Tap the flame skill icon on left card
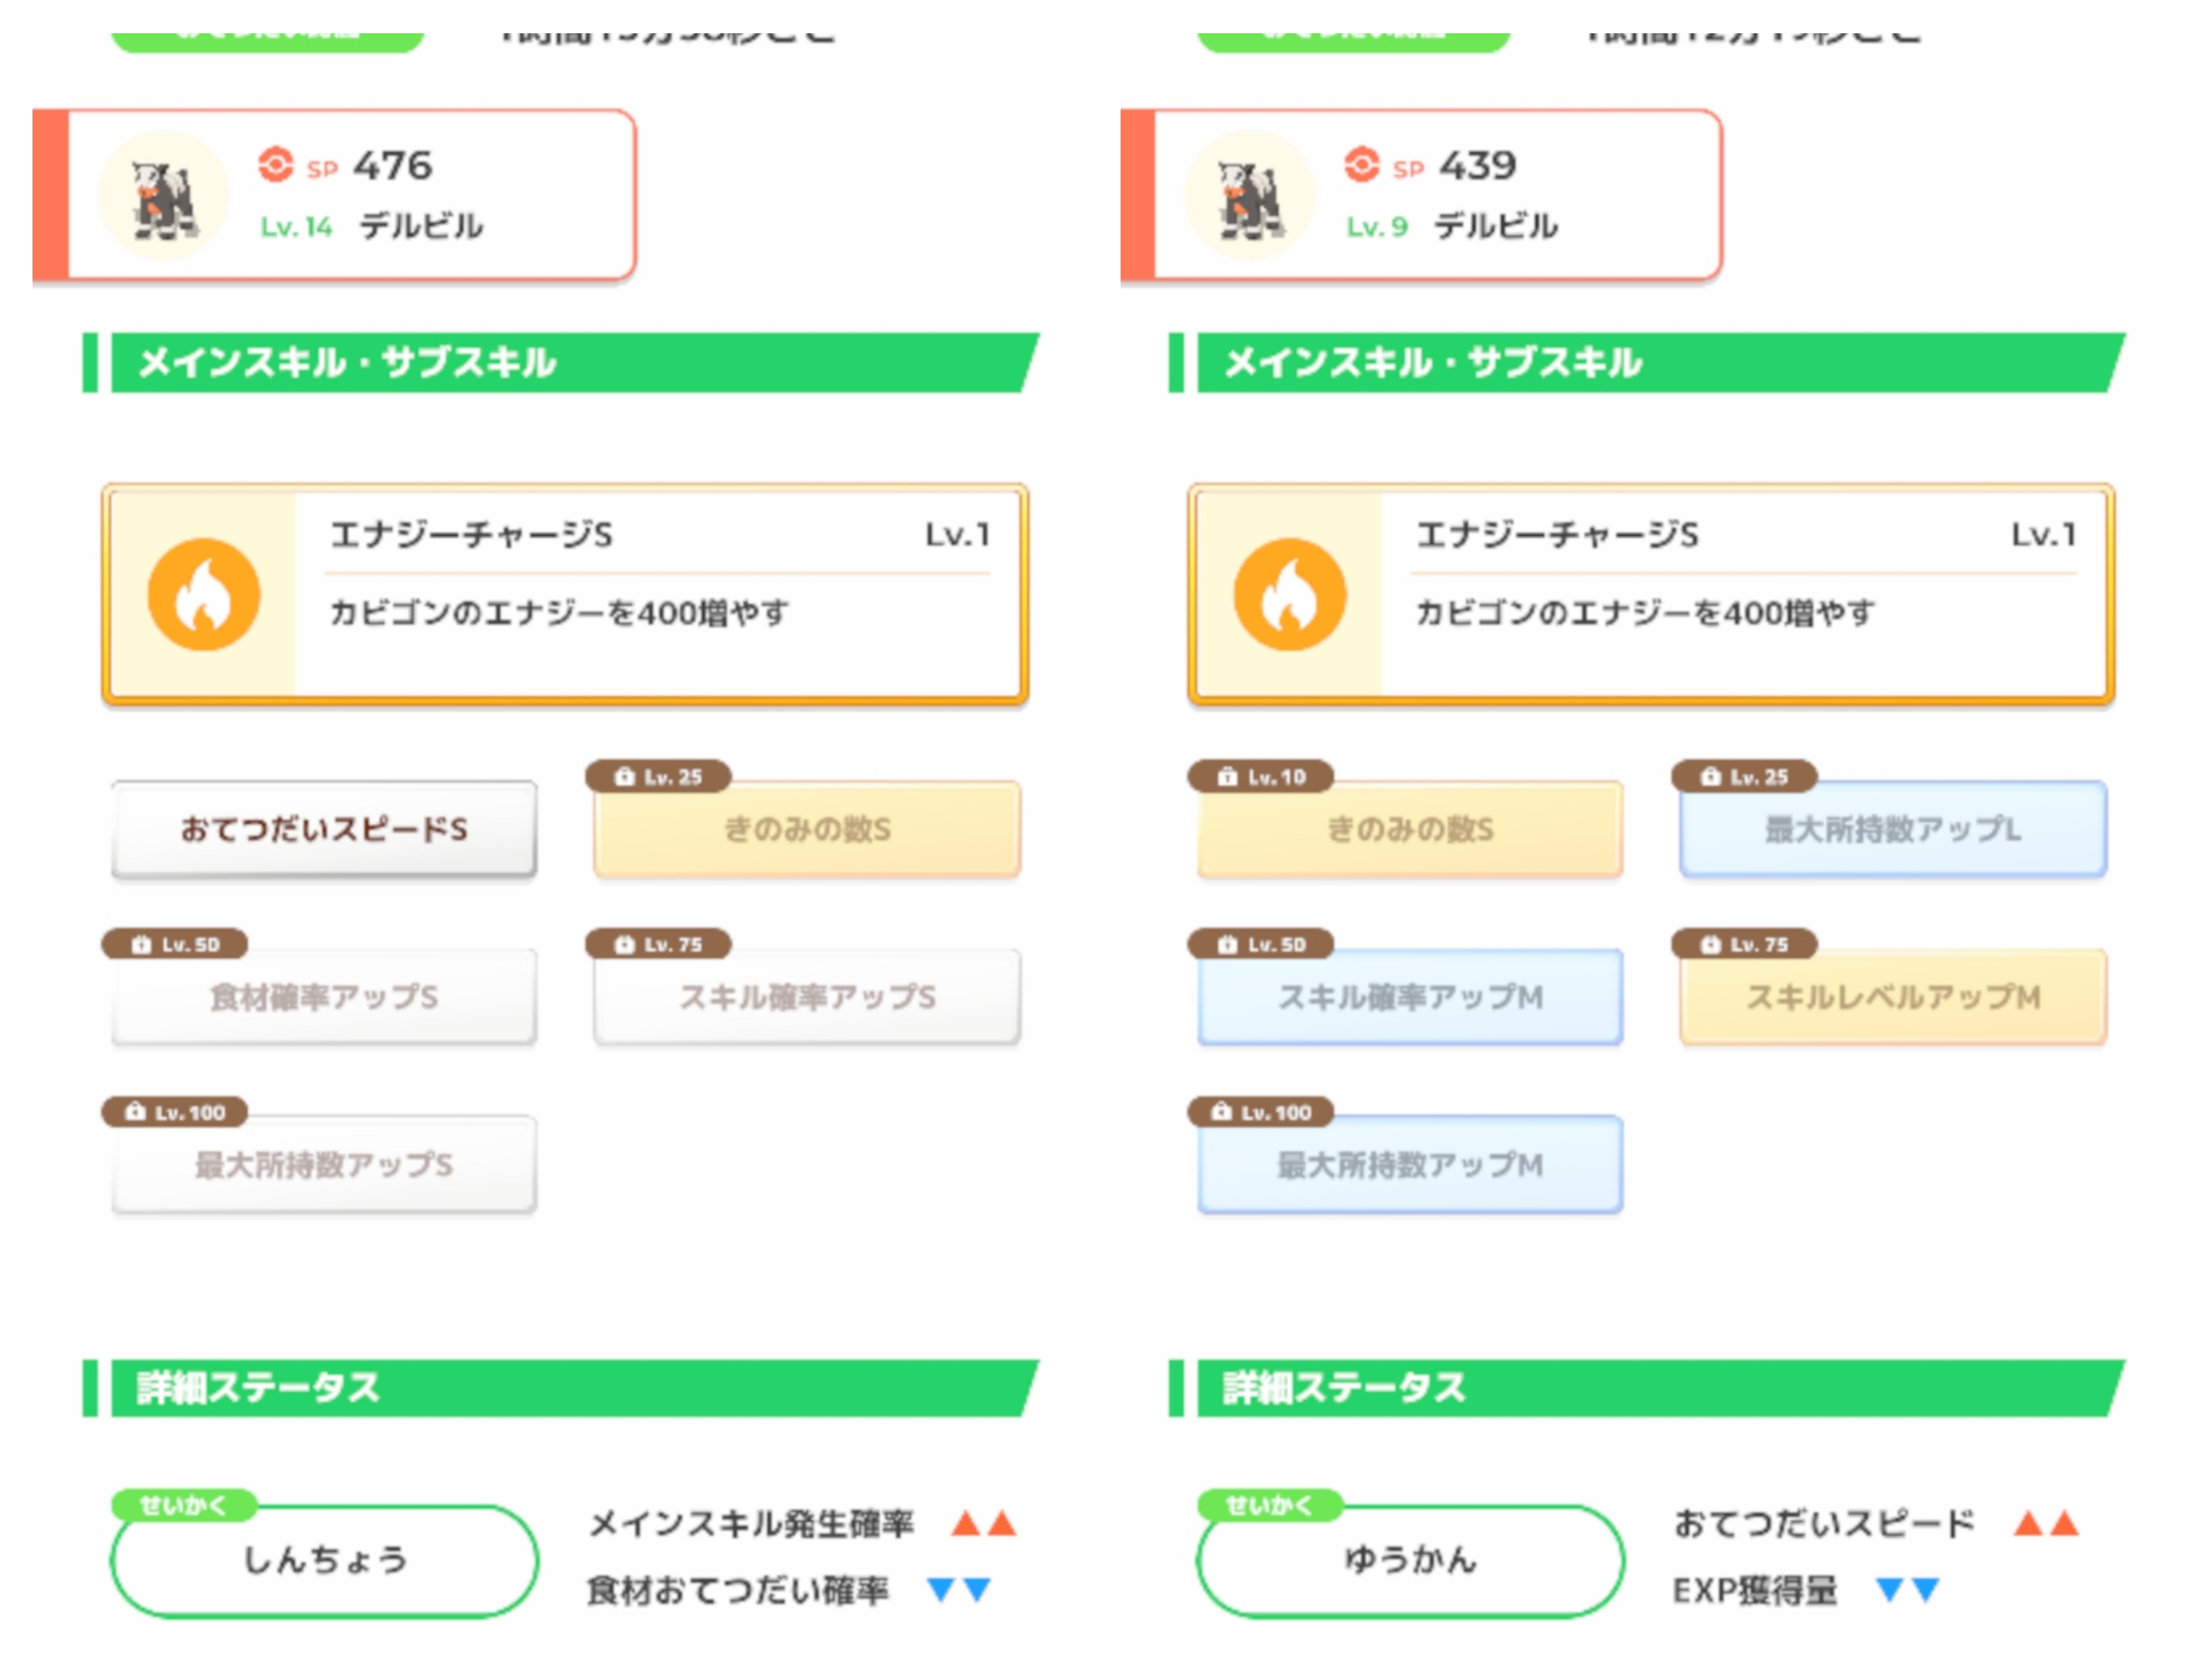 pyautogui.click(x=204, y=595)
